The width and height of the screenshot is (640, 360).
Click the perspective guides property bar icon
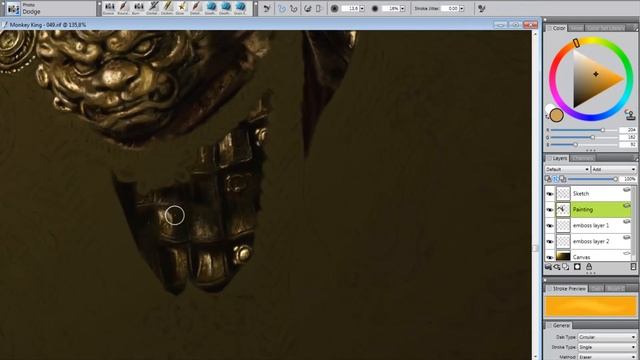click(x=319, y=9)
